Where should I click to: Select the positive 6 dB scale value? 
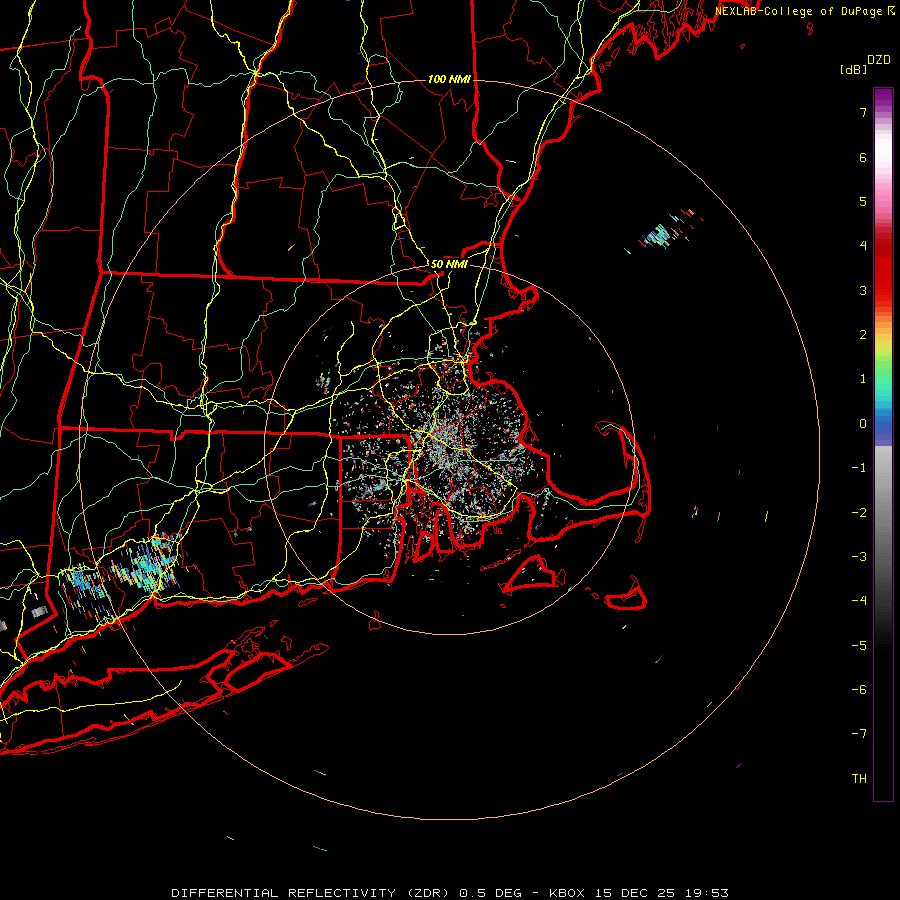tap(863, 157)
